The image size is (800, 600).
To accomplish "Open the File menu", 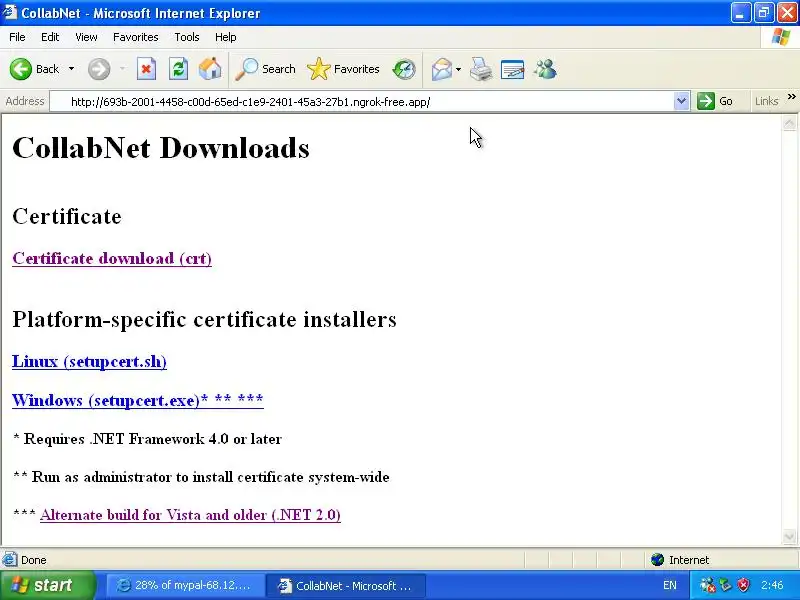I will pos(17,37).
